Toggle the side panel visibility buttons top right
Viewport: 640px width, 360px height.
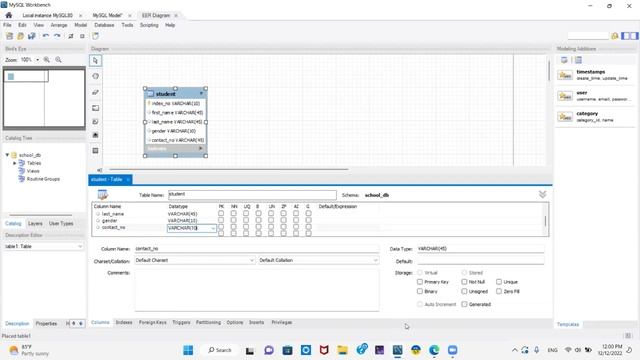coord(629,36)
